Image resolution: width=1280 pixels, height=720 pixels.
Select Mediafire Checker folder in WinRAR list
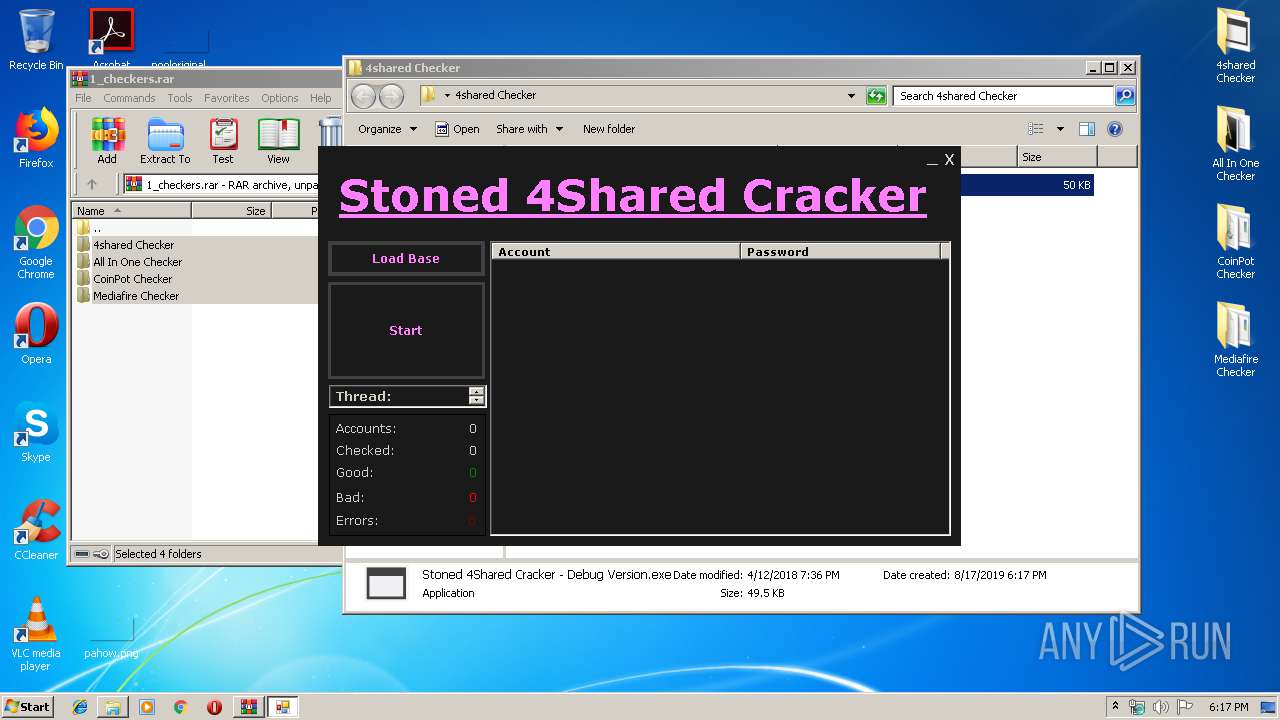pyautogui.click(x=135, y=296)
